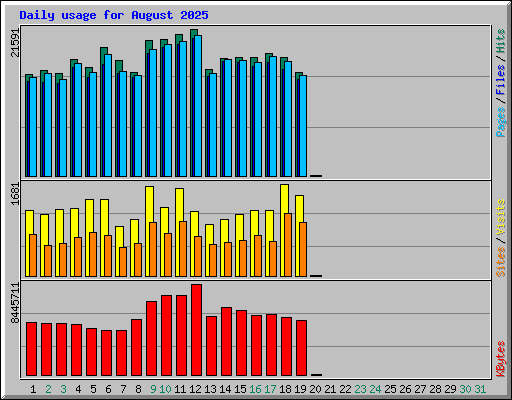Click day label '20' on the x-axis
This screenshot has height=400, width=512.
[x=315, y=389]
